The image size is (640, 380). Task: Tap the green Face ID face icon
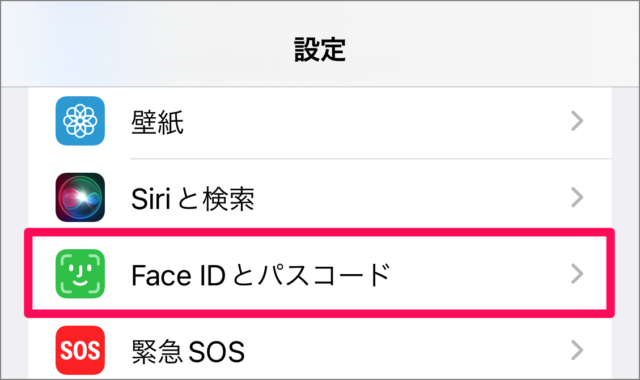[x=80, y=273]
